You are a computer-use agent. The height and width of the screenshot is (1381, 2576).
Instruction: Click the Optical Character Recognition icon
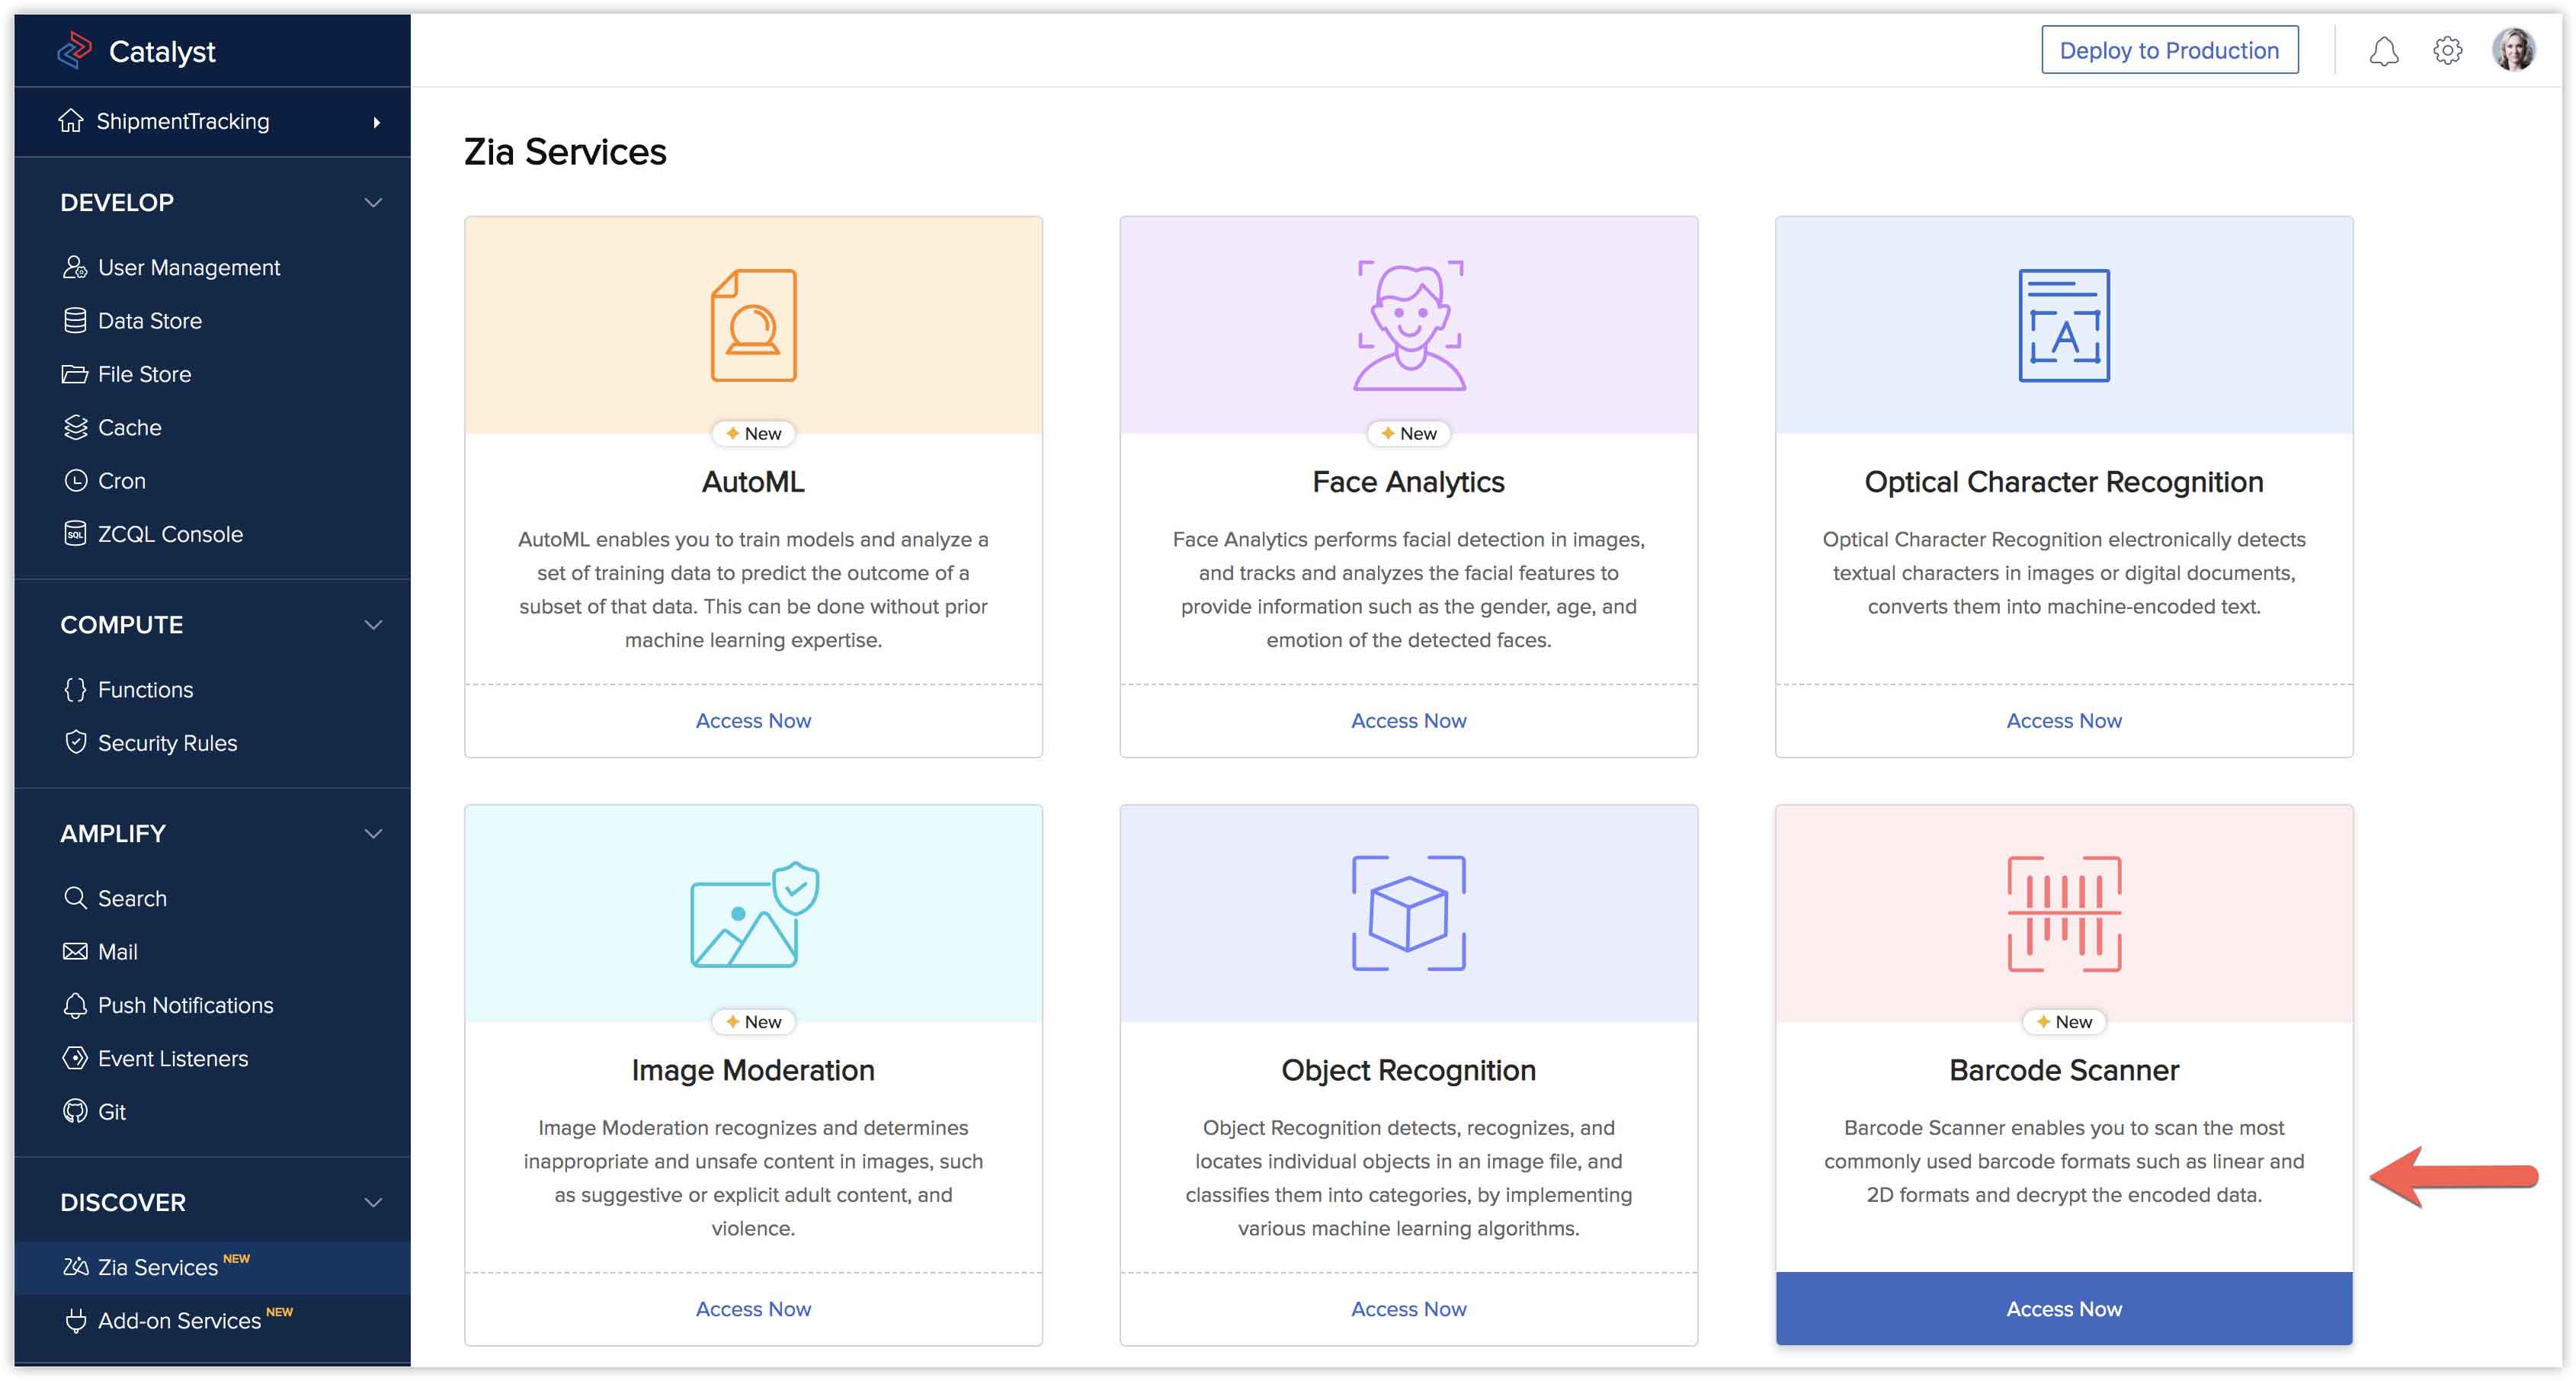2063,325
